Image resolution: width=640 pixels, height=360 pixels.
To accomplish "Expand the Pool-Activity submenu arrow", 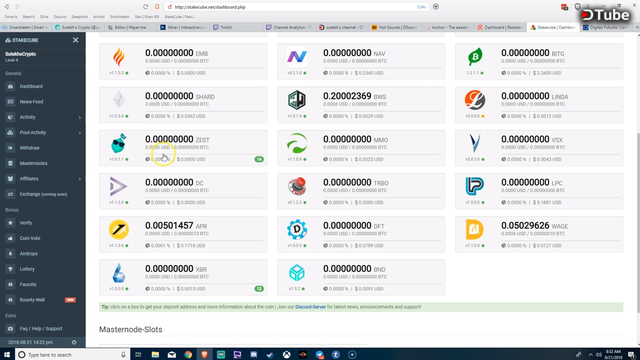I will pyautogui.click(x=80, y=133).
